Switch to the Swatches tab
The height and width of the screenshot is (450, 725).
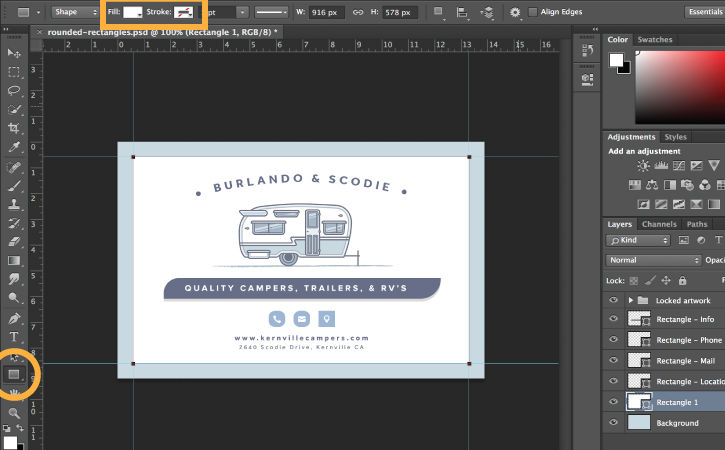click(655, 40)
